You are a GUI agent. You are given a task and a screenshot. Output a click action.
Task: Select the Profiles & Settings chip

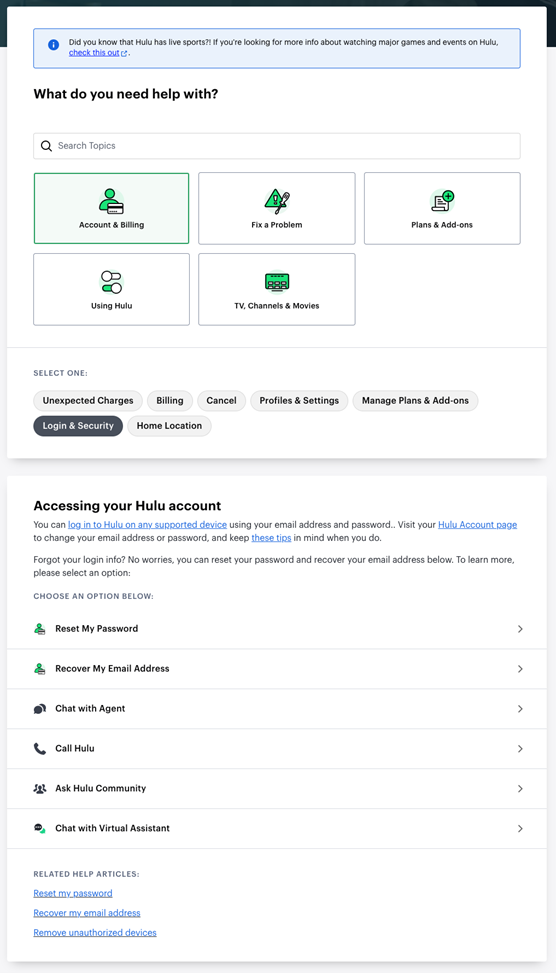pos(299,401)
